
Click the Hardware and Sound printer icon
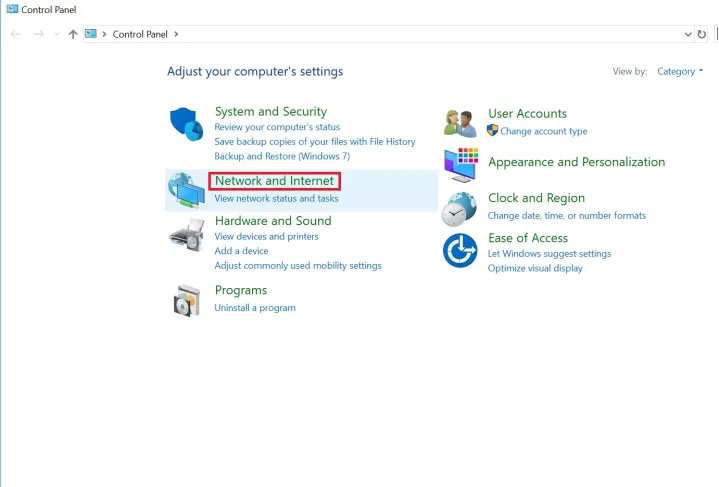(187, 235)
